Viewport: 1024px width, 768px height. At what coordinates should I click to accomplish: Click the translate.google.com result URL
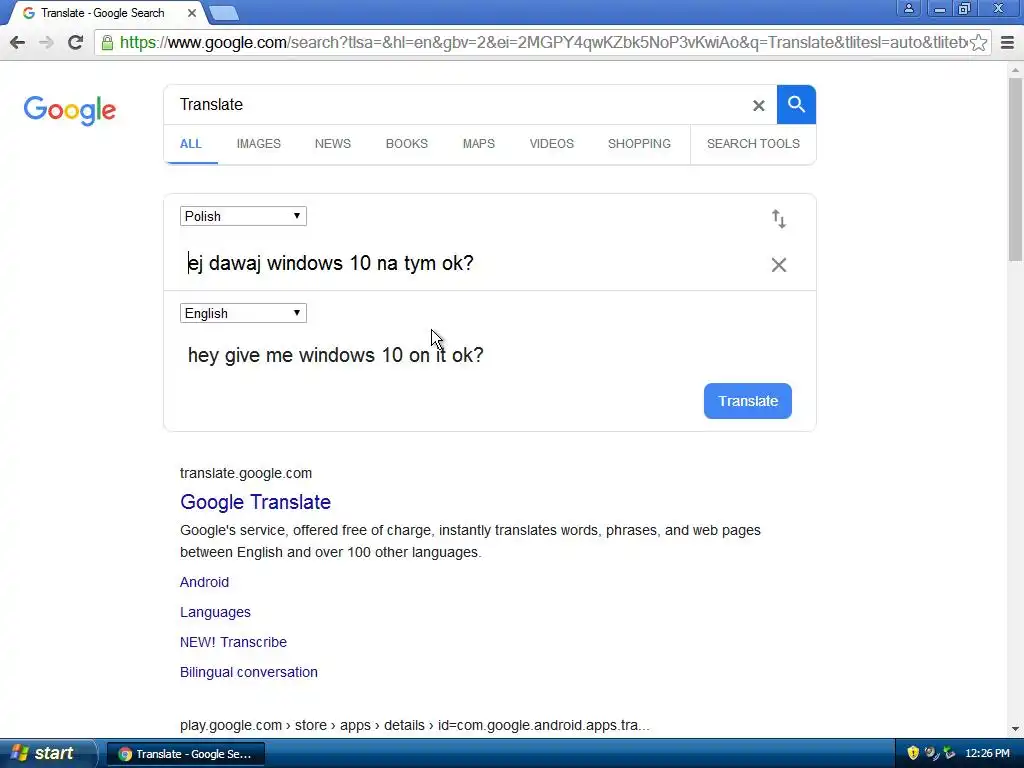click(x=246, y=473)
